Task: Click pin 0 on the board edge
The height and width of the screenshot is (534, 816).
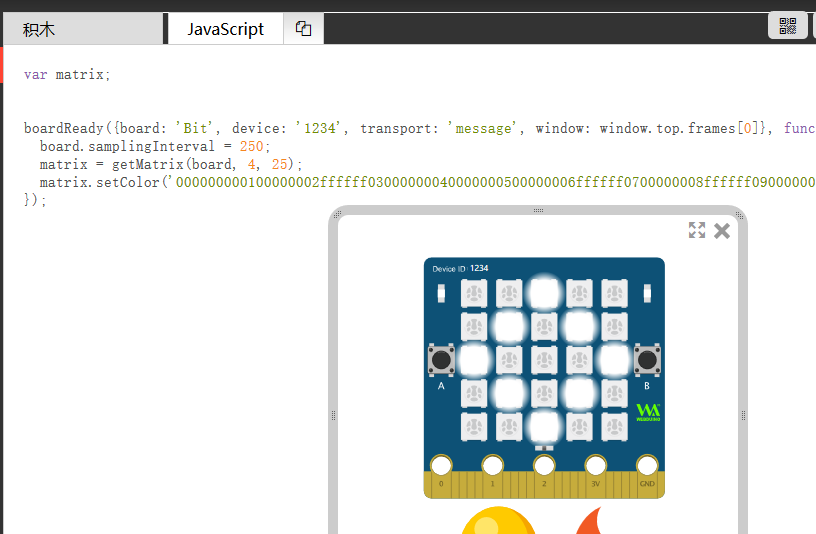Action: pos(441,466)
